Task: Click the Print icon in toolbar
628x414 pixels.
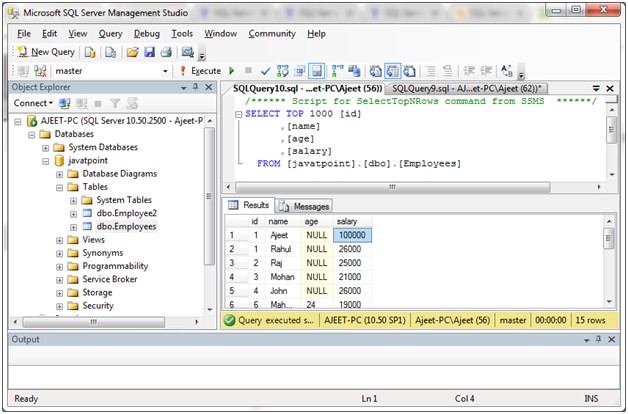Action: [166, 52]
